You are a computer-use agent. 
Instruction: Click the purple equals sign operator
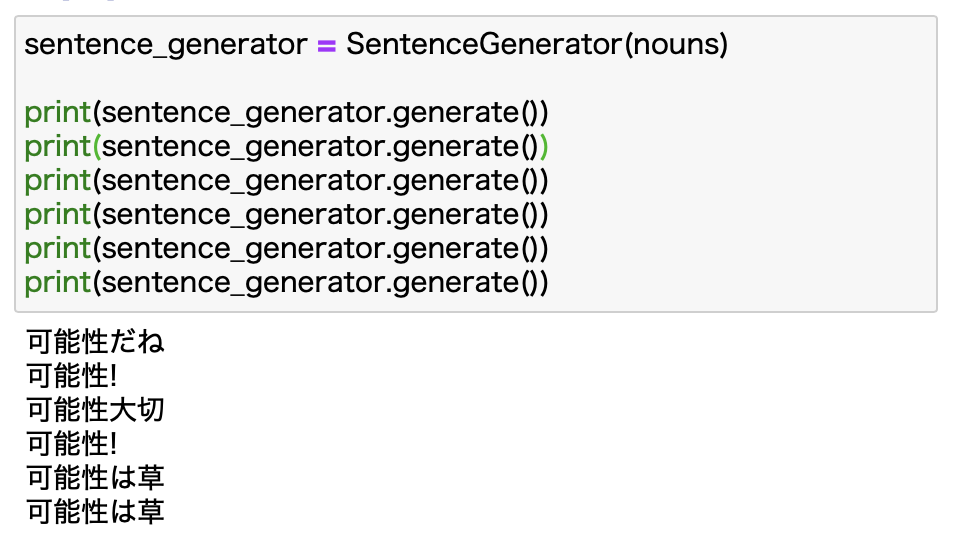click(x=326, y=46)
